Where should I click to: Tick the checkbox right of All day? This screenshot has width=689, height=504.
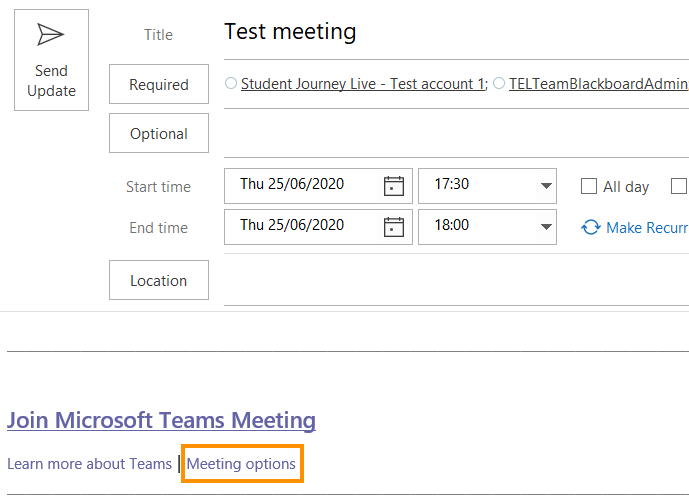click(680, 186)
